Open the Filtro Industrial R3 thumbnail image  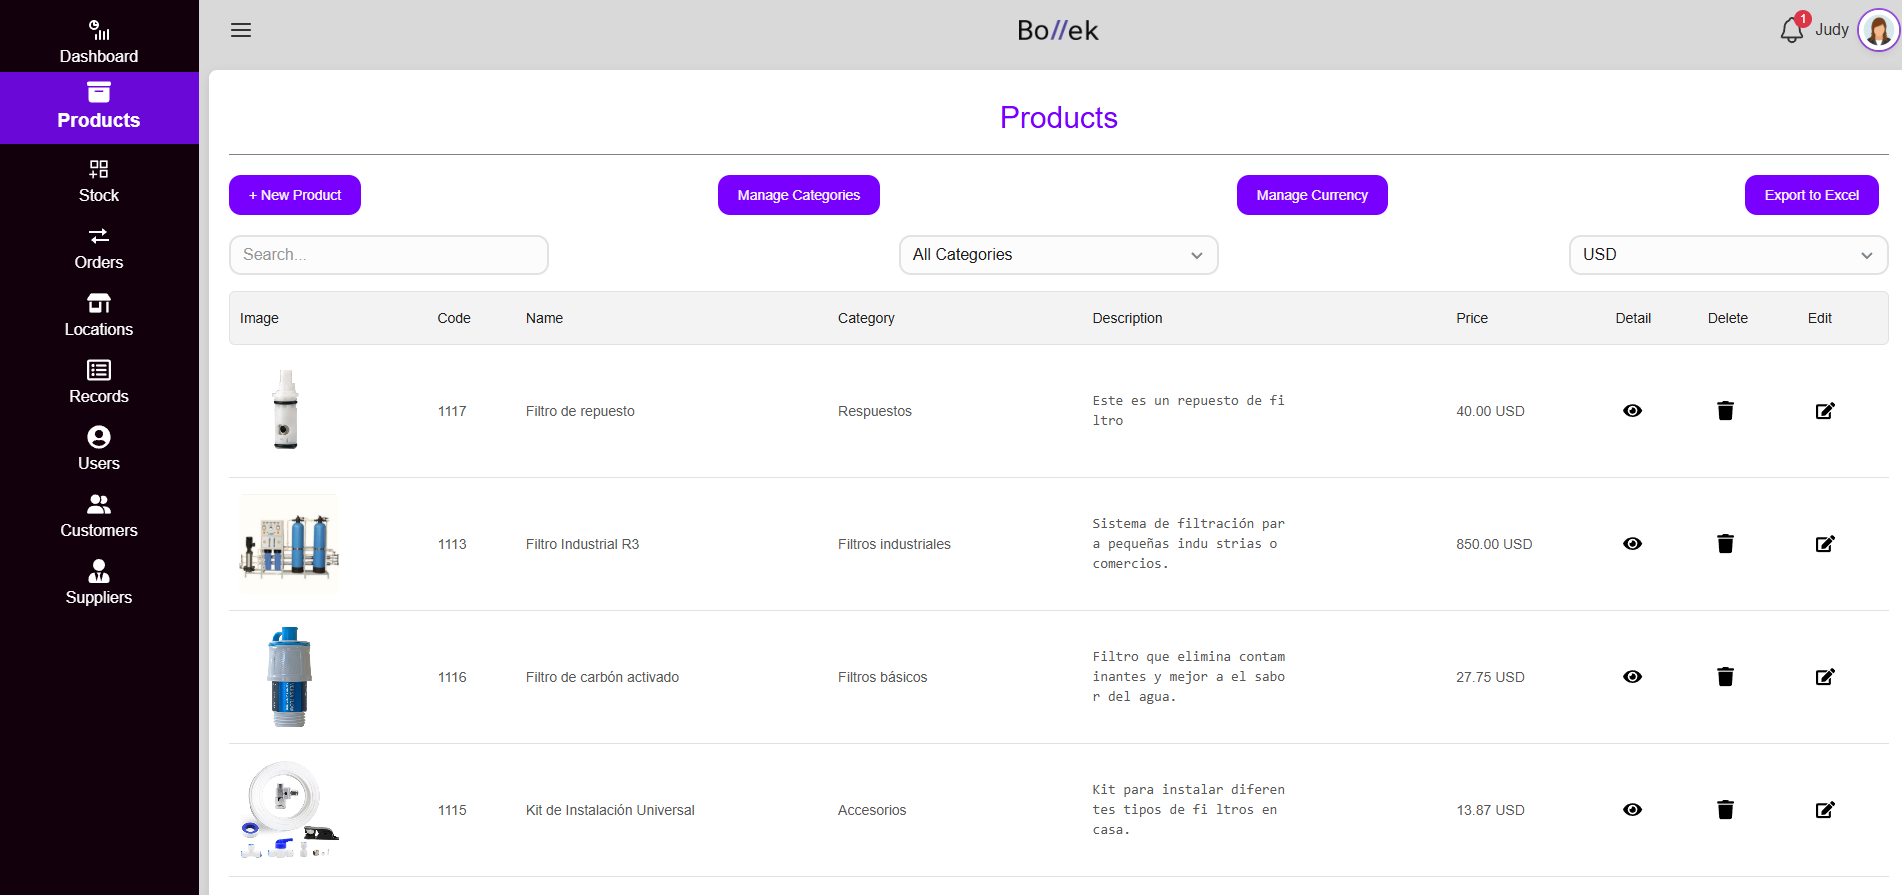tap(289, 544)
